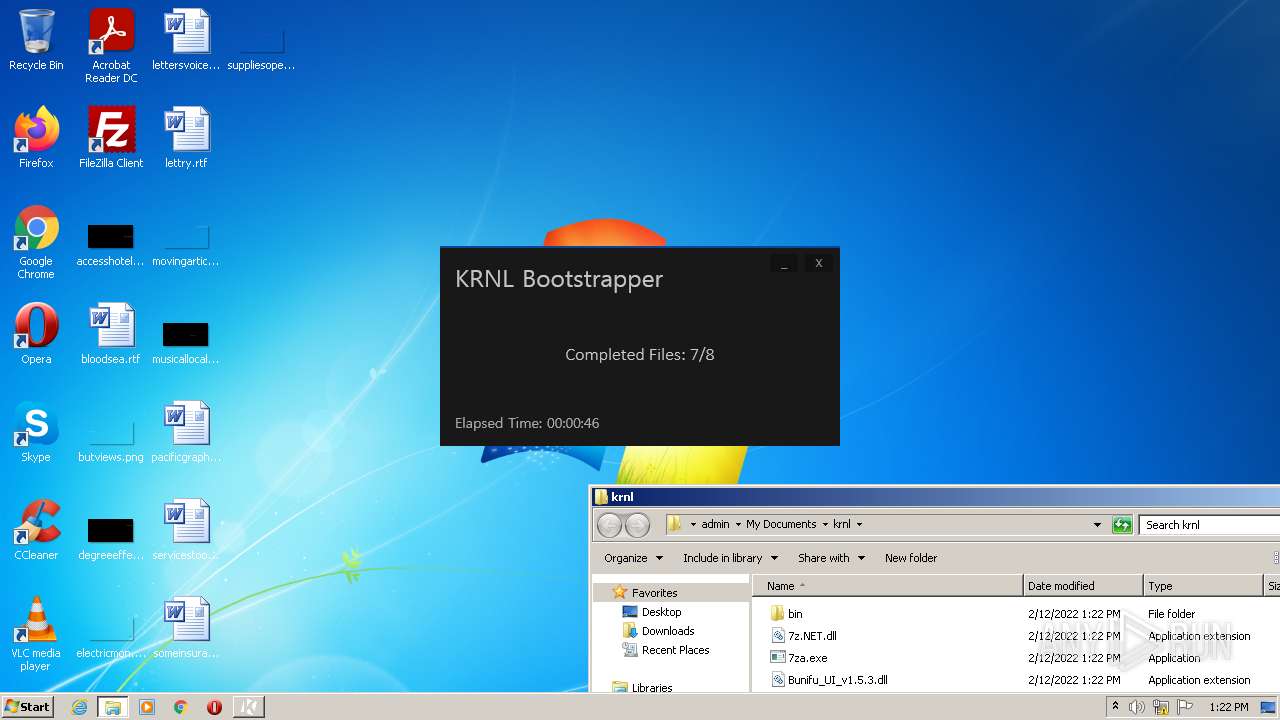This screenshot has width=1280, height=720.
Task: Switch to Windows Explorer taskbar button
Action: click(113, 707)
